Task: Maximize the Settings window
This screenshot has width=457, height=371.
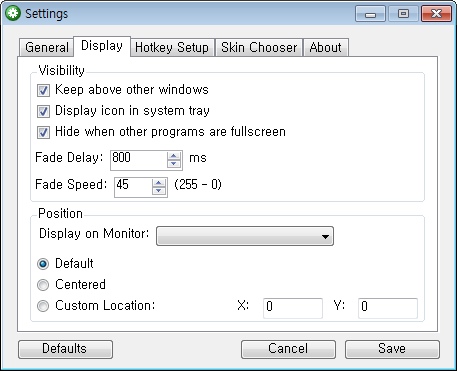Action: [x=403, y=14]
